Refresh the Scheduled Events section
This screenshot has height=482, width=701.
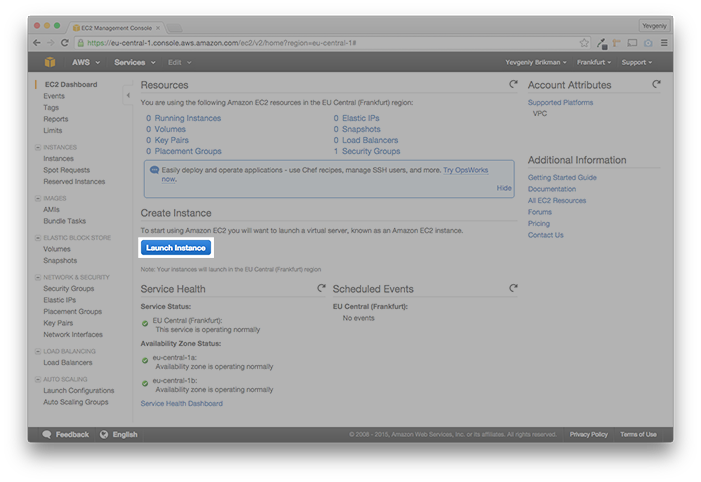pos(513,288)
